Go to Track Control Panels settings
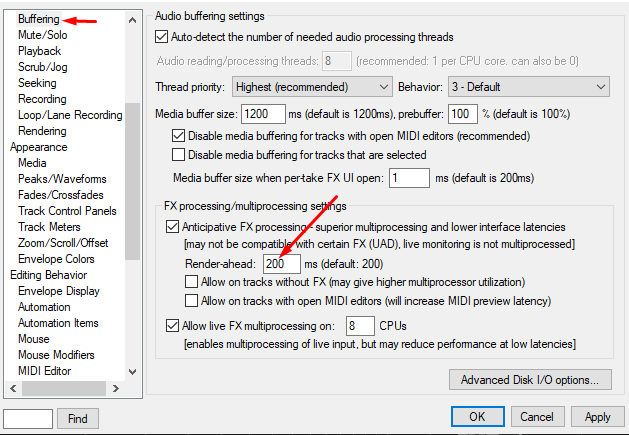This screenshot has height=435, width=629. pyautogui.click(x=67, y=211)
